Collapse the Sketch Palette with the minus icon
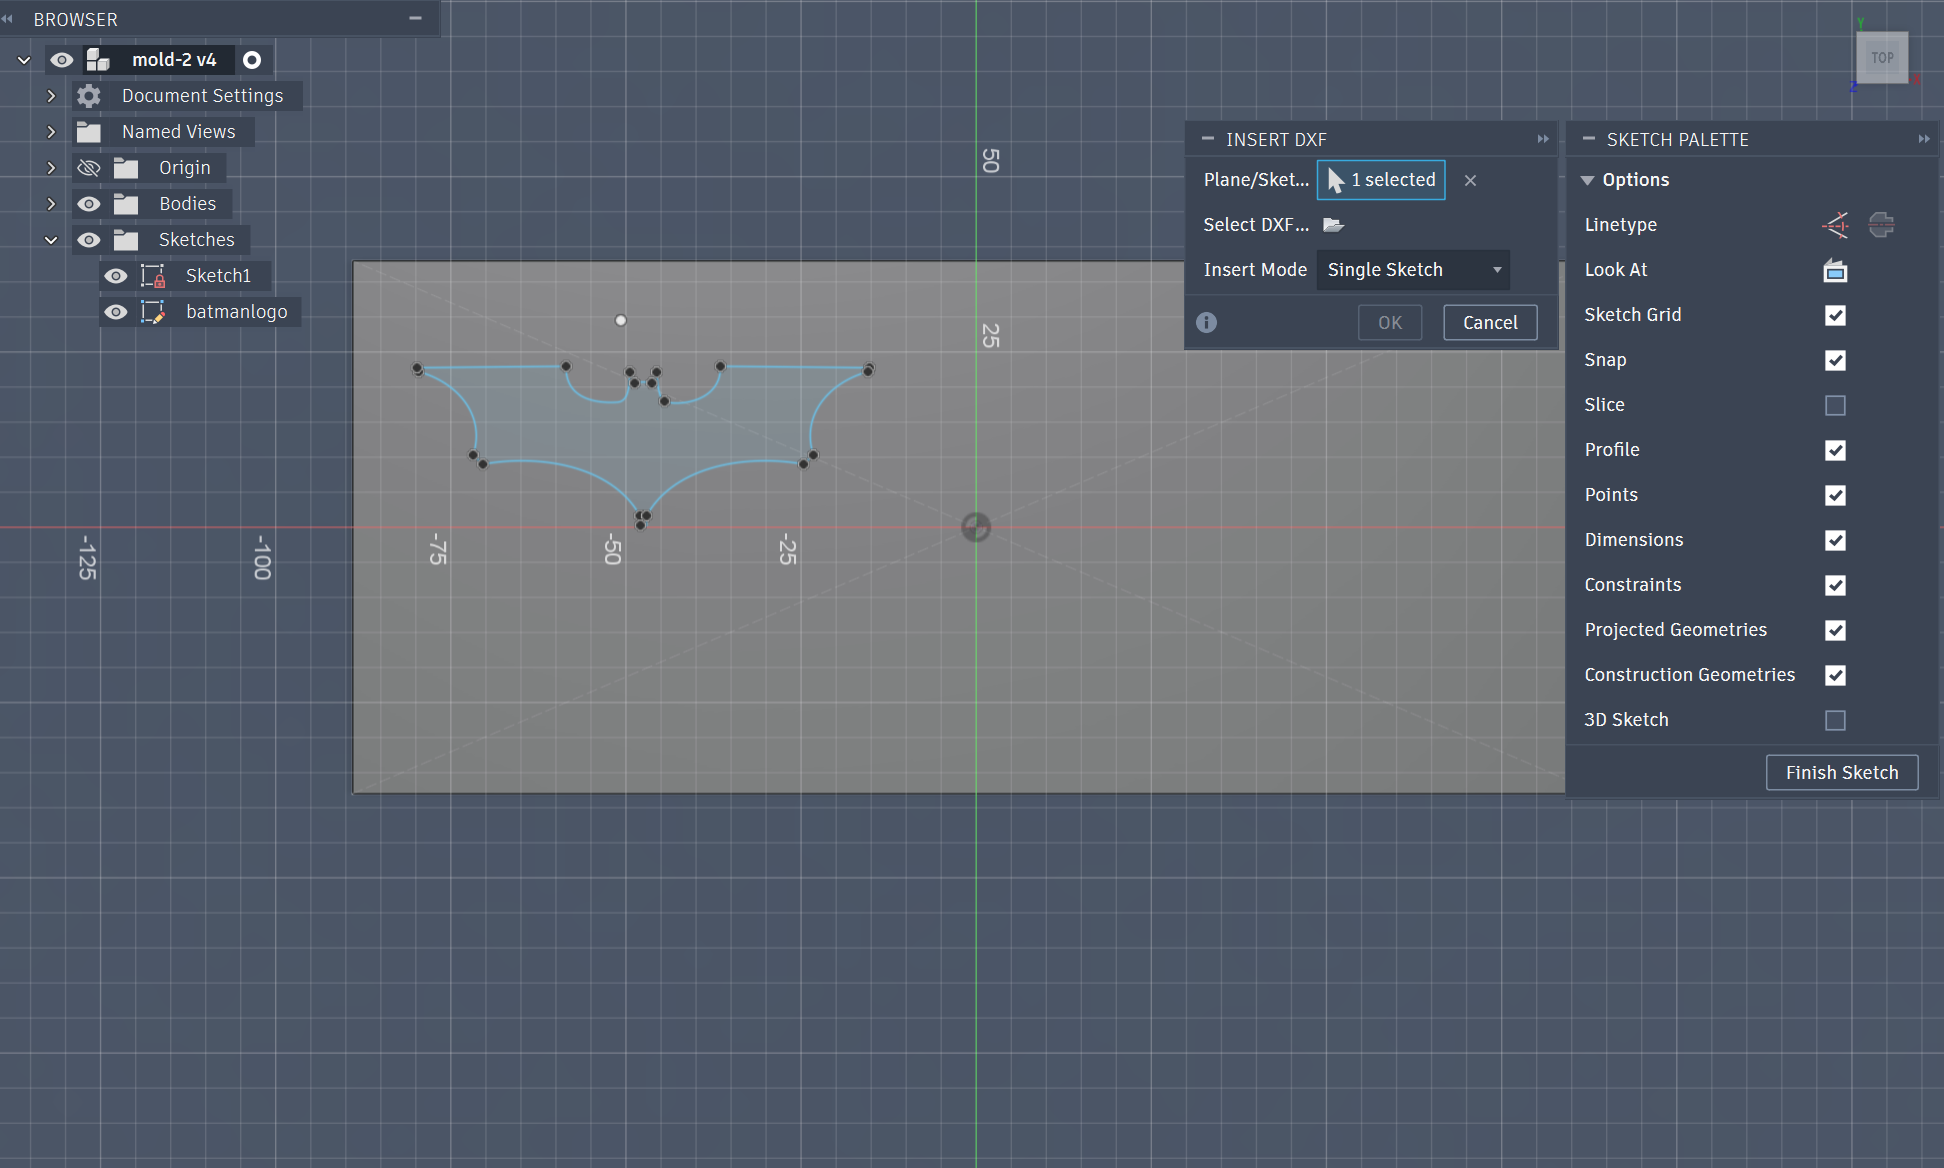Screen dimensions: 1944x1168 pos(1588,139)
